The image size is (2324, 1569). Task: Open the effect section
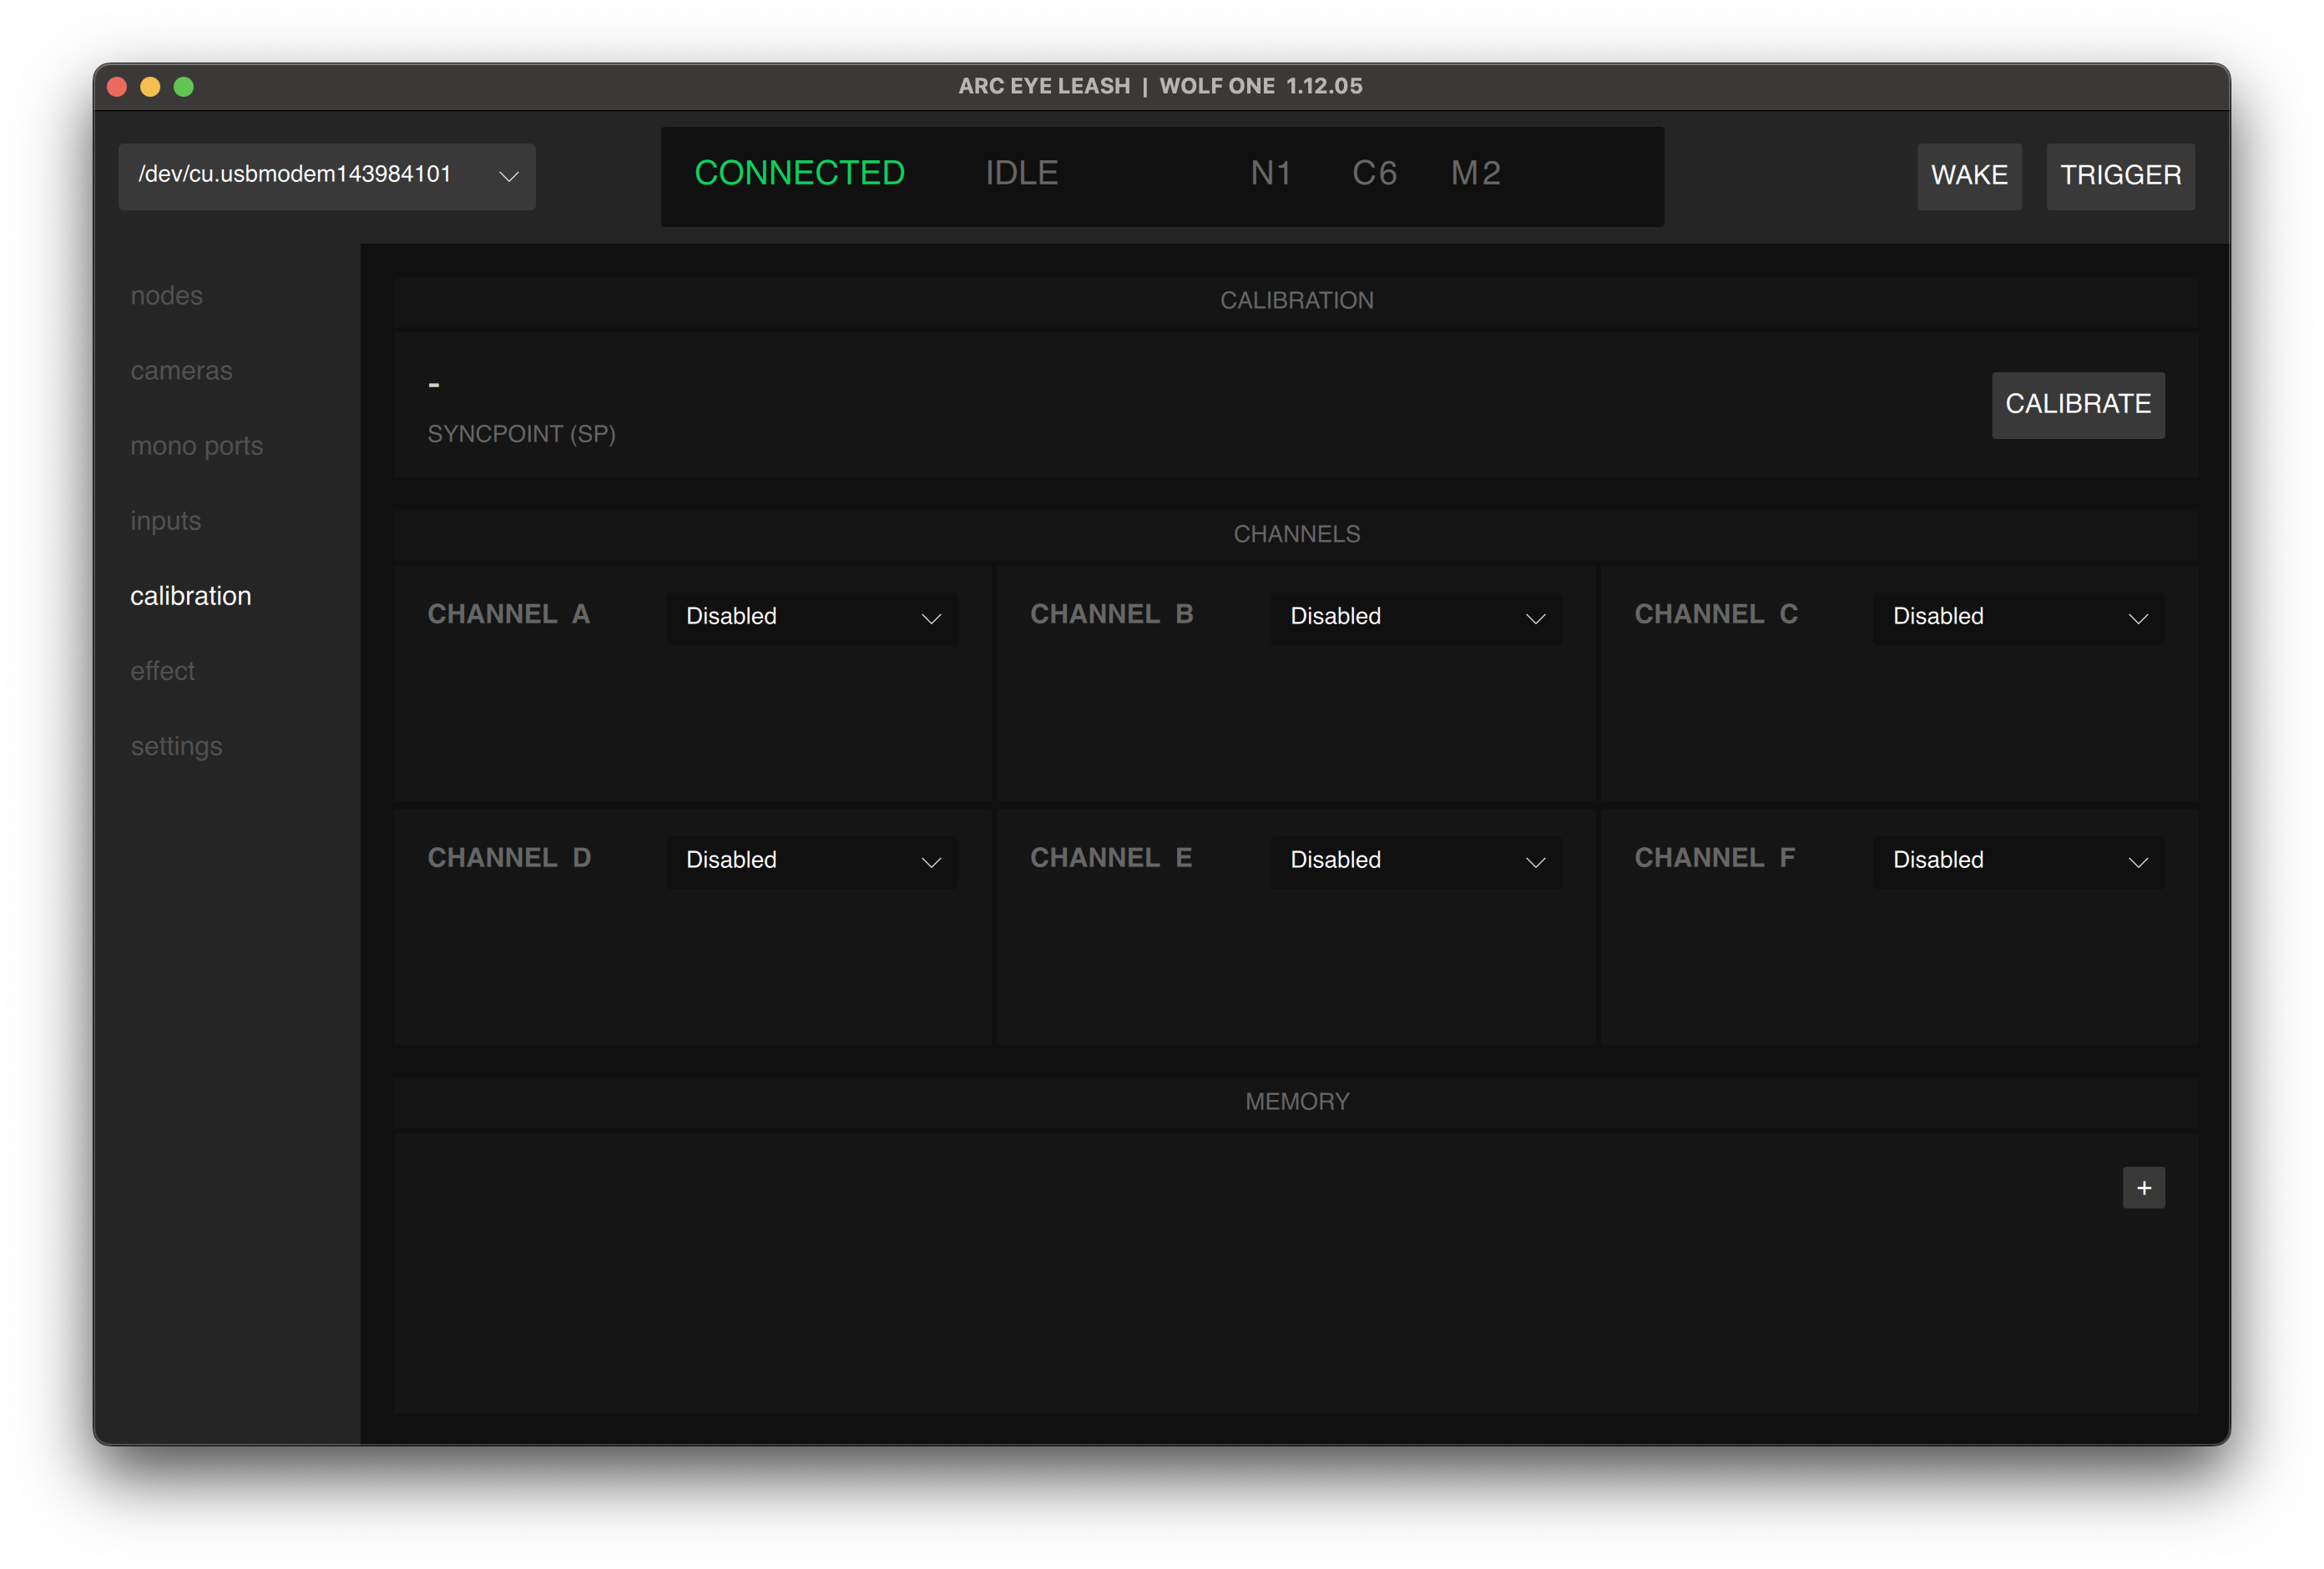pyautogui.click(x=163, y=671)
